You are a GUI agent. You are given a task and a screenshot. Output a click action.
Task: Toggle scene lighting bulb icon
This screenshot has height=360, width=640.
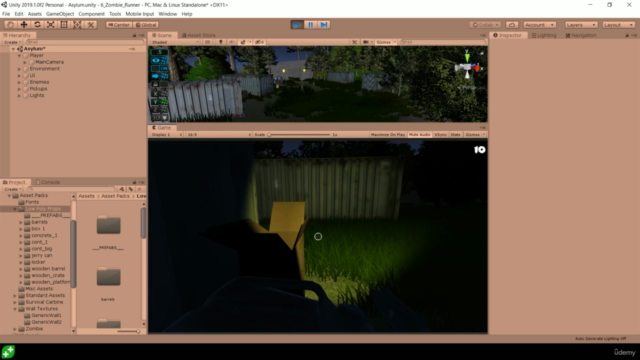[221, 42]
